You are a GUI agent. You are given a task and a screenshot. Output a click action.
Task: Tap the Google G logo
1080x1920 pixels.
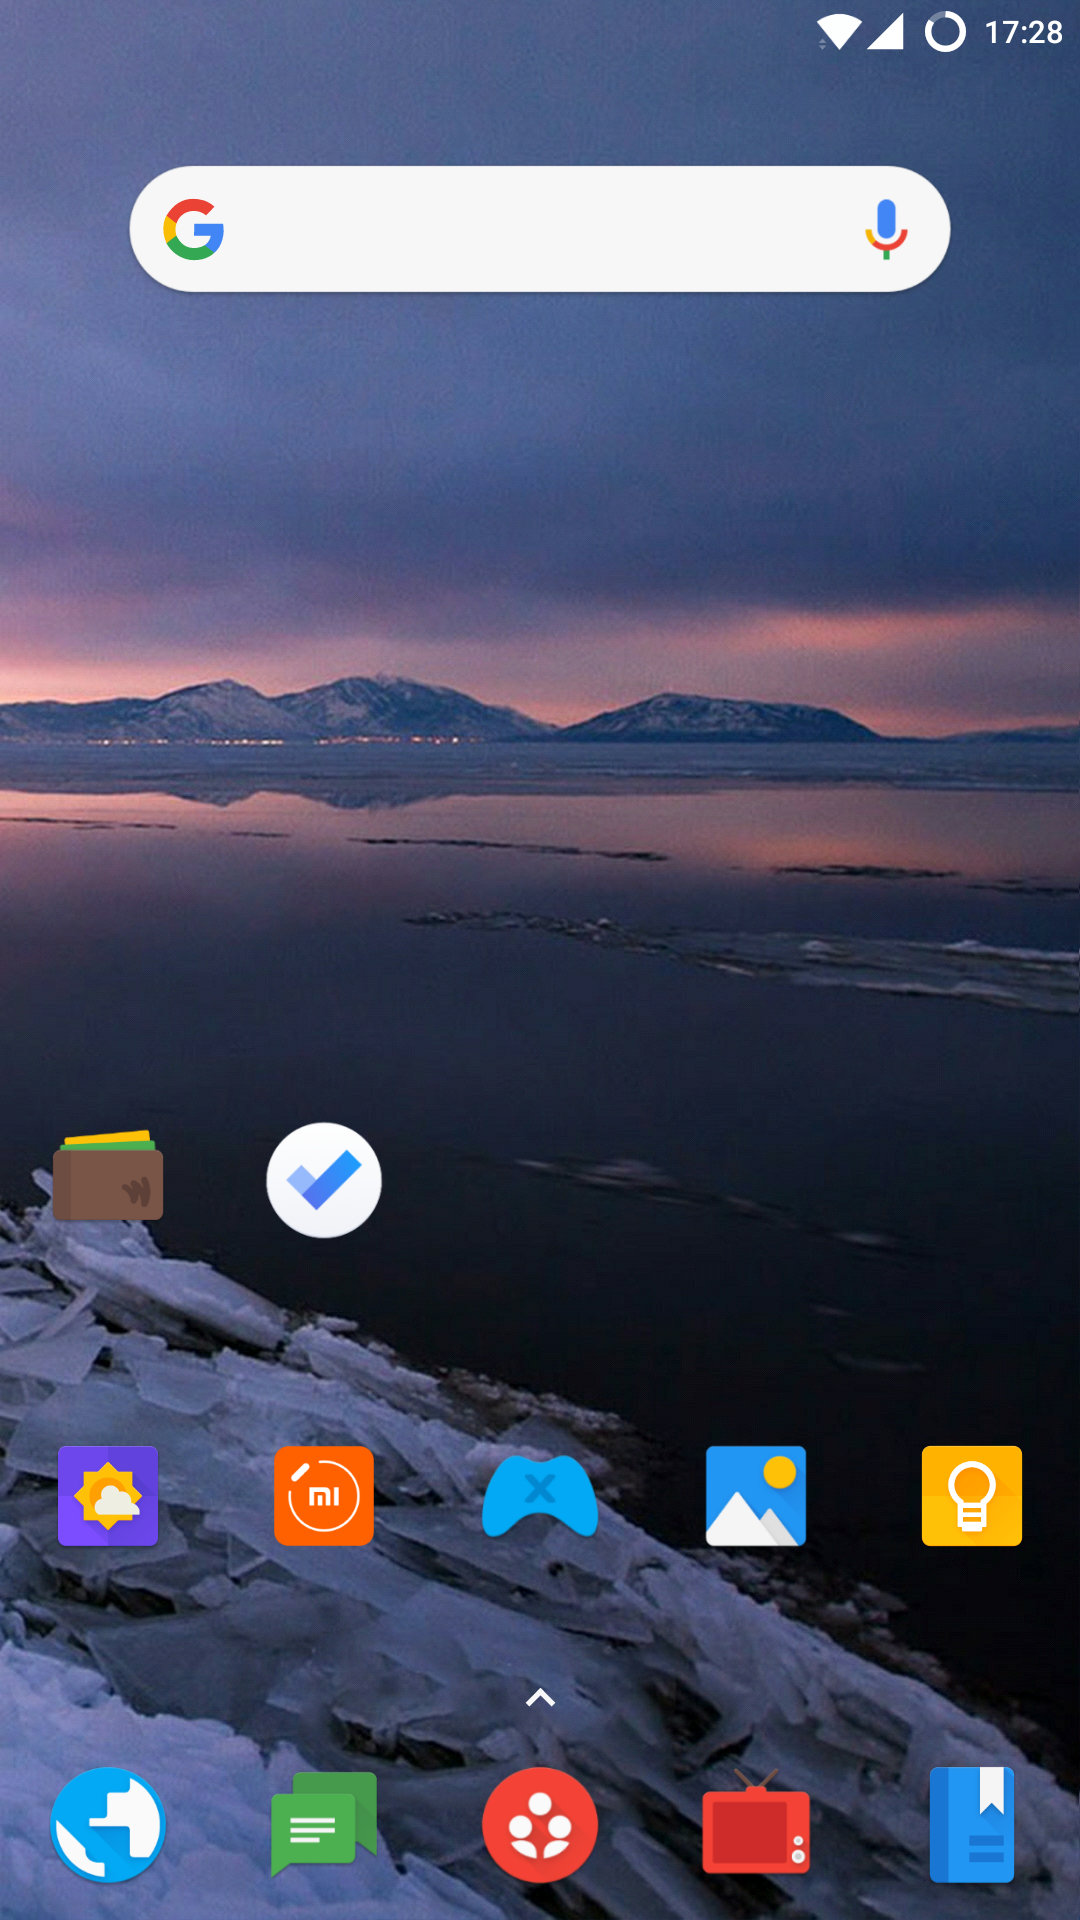(194, 229)
